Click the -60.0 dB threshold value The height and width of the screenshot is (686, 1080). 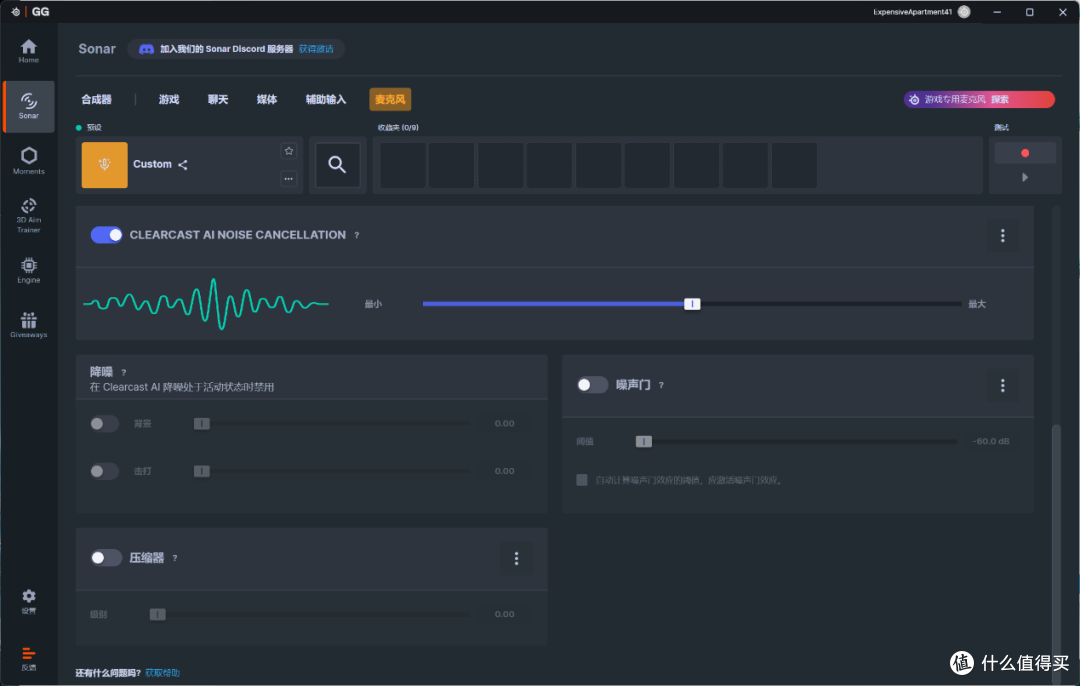tap(990, 441)
